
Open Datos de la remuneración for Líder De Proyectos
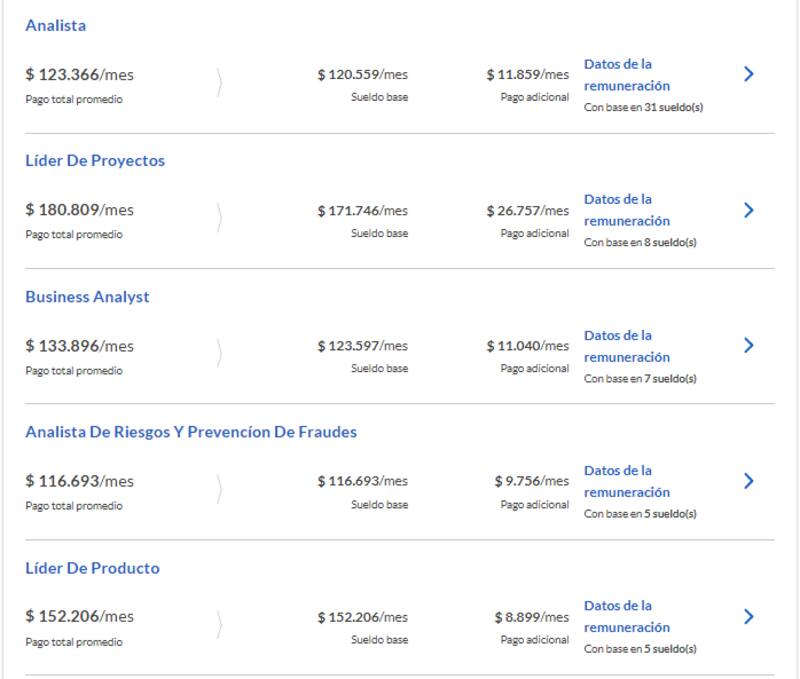(626, 210)
